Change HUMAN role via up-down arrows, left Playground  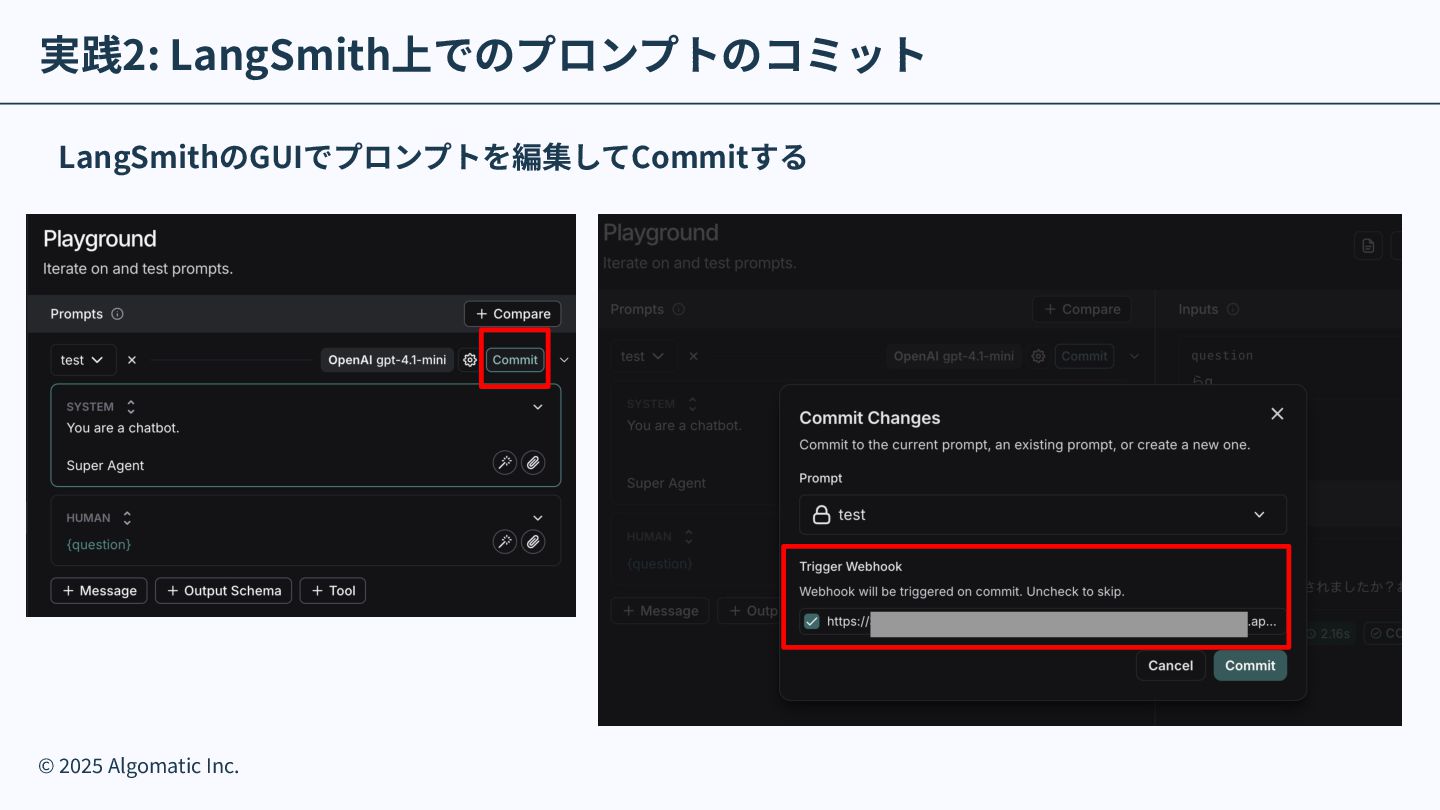[127, 518]
